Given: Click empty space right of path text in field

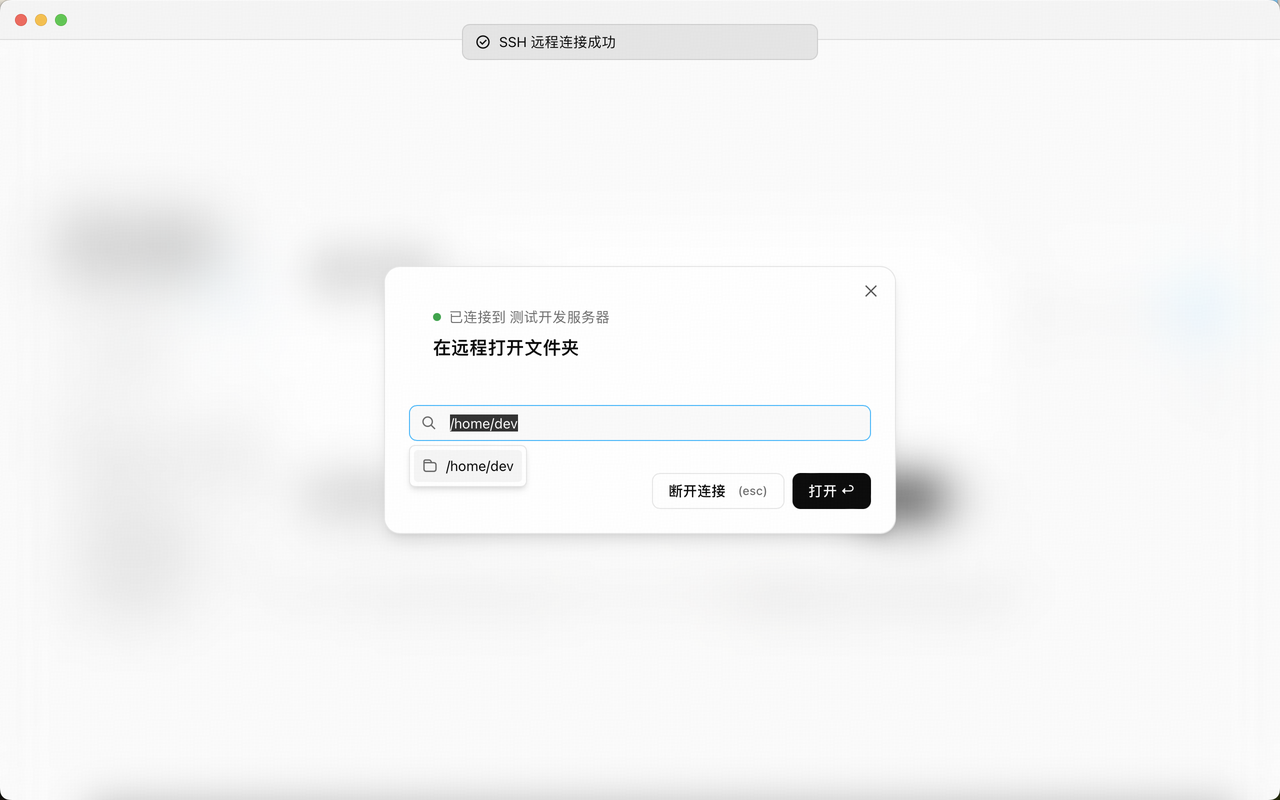Looking at the screenshot, I should [700, 423].
